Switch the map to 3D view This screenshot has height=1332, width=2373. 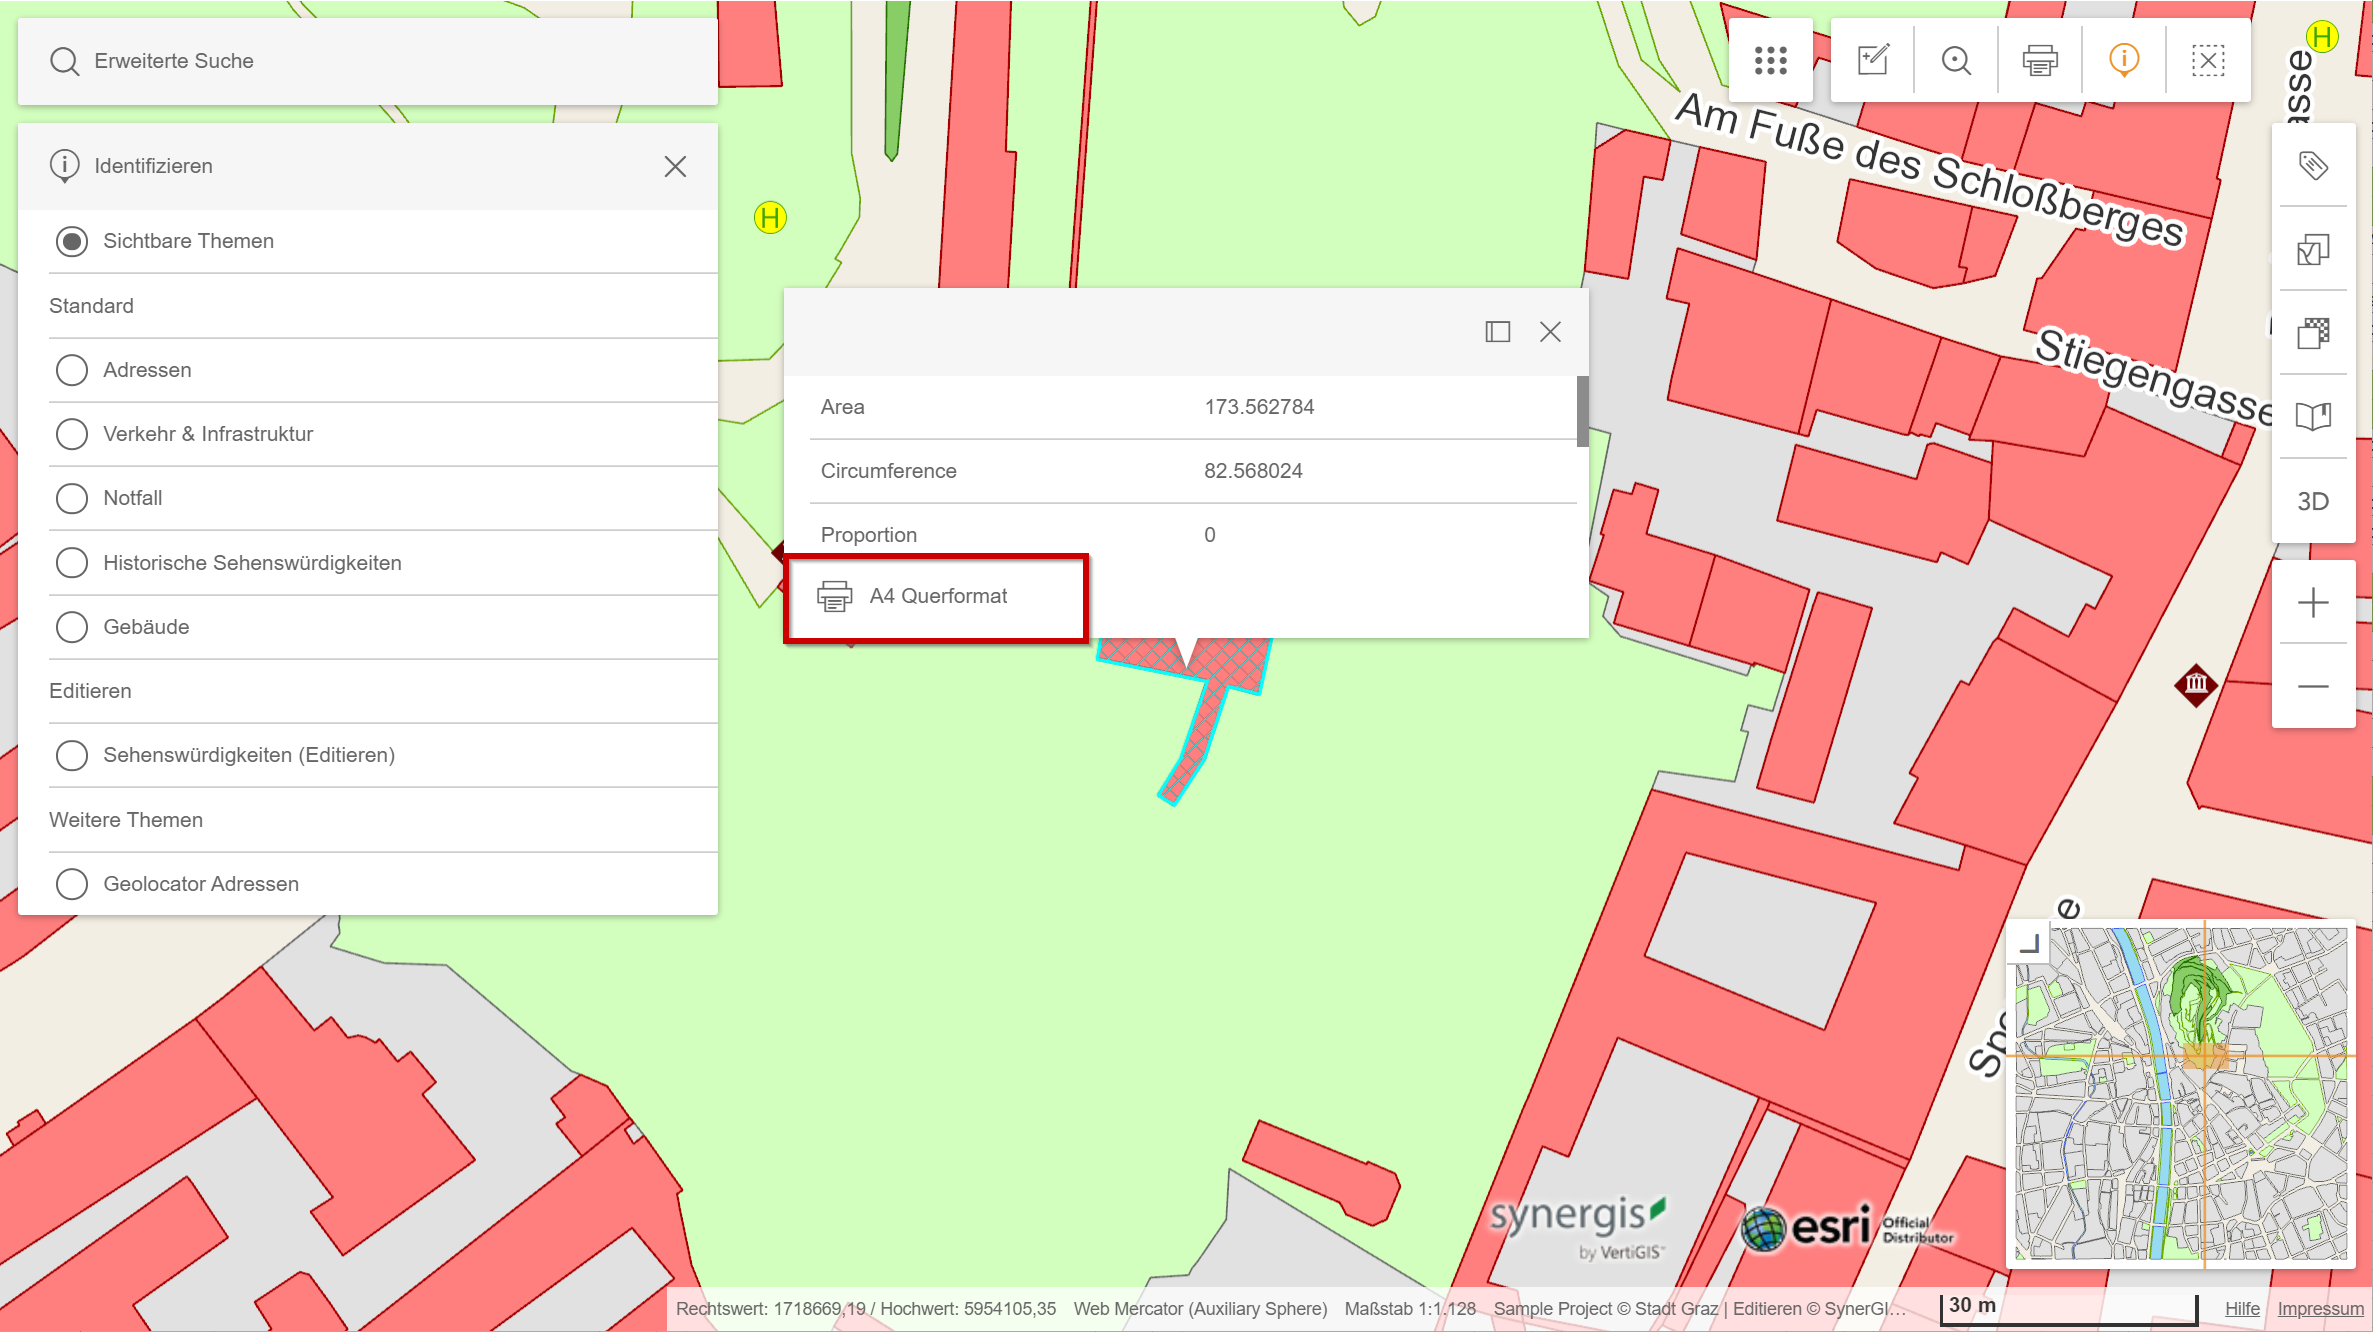(x=2313, y=500)
